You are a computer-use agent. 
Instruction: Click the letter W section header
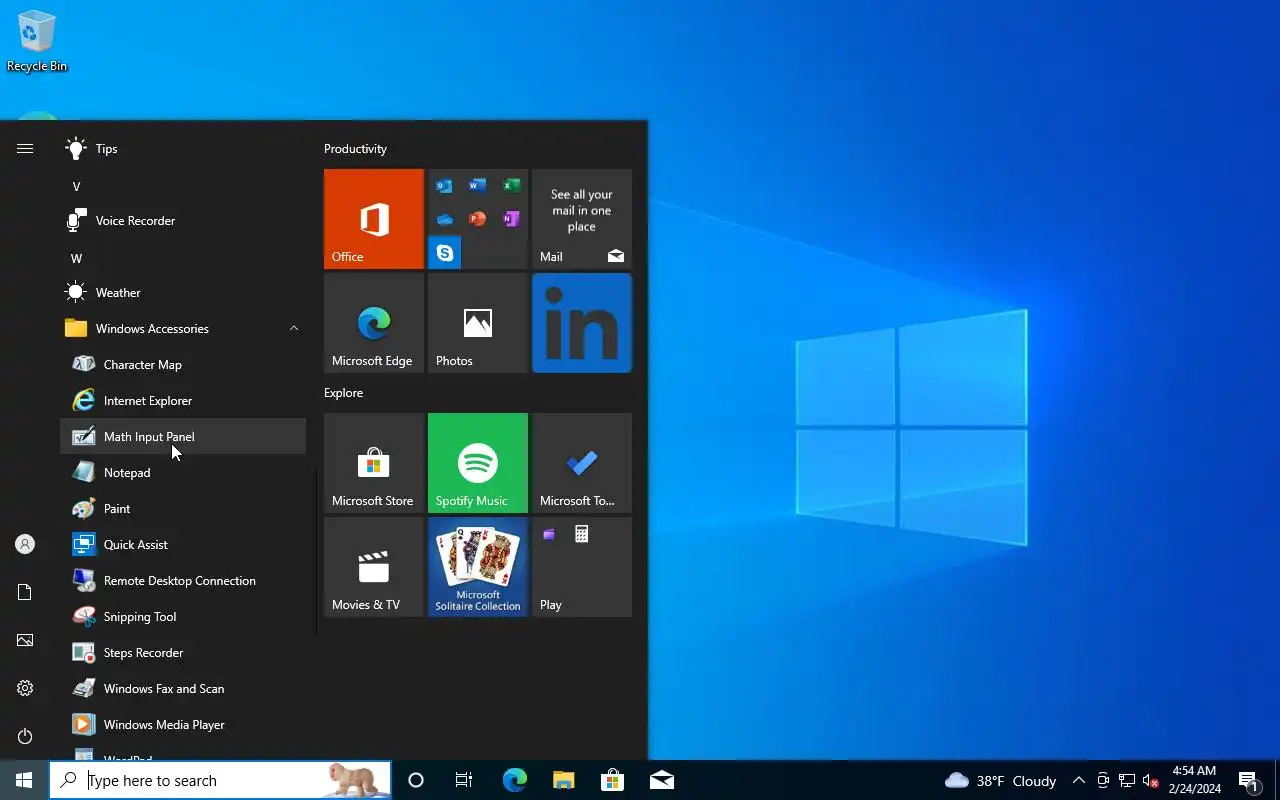click(76, 259)
